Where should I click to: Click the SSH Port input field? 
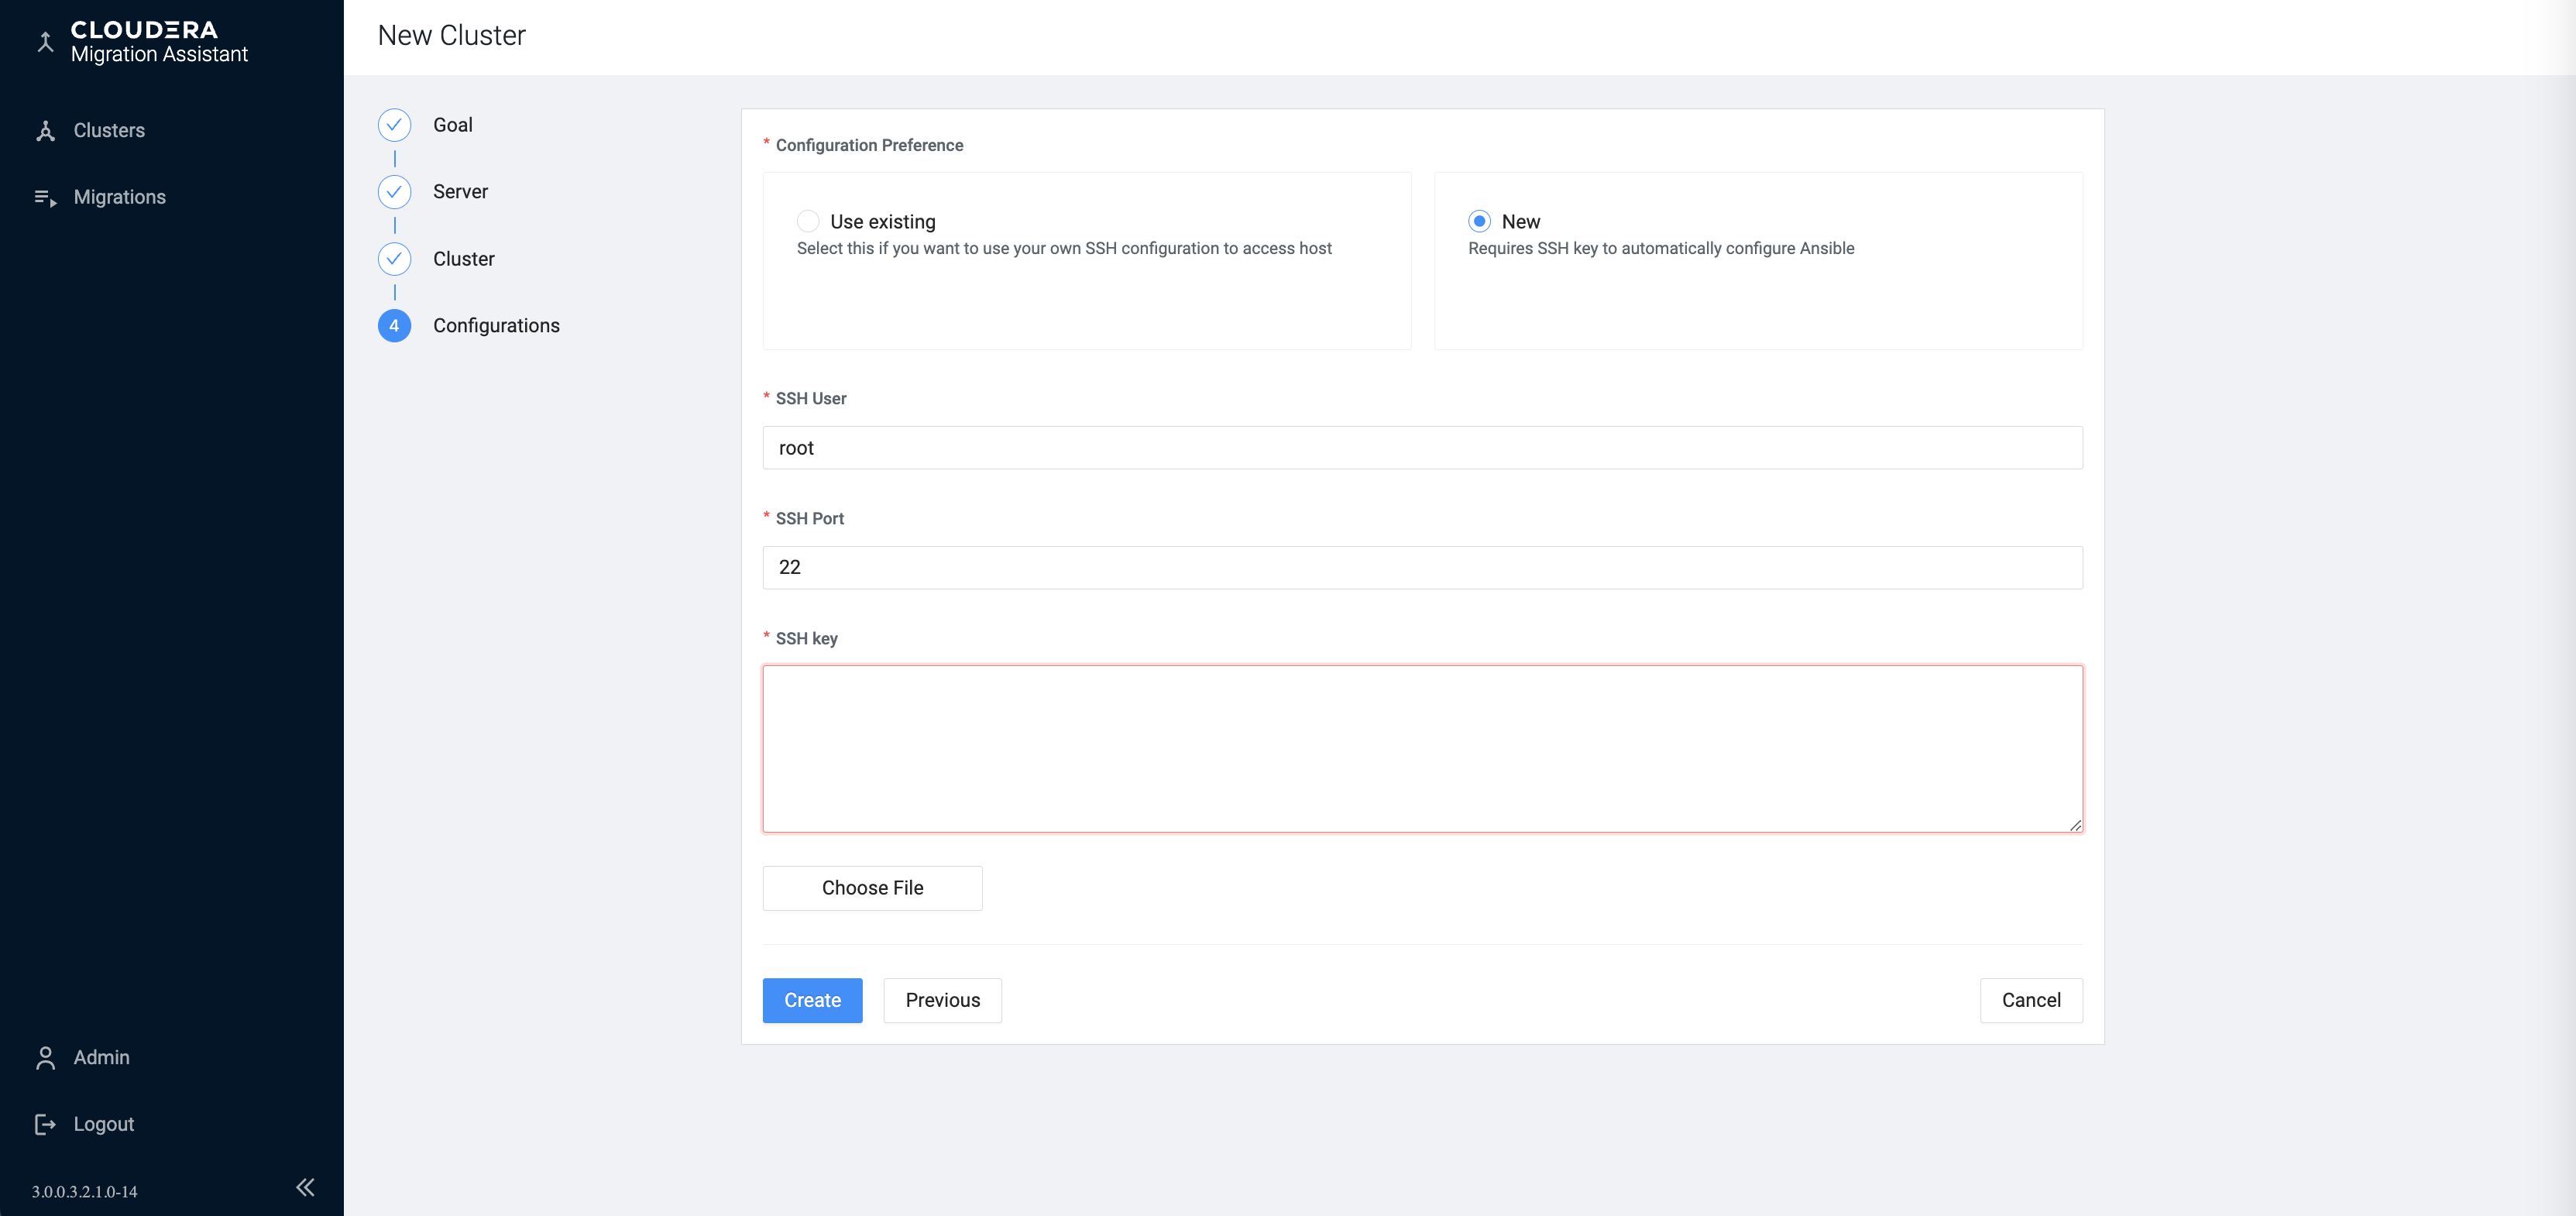(x=1421, y=568)
